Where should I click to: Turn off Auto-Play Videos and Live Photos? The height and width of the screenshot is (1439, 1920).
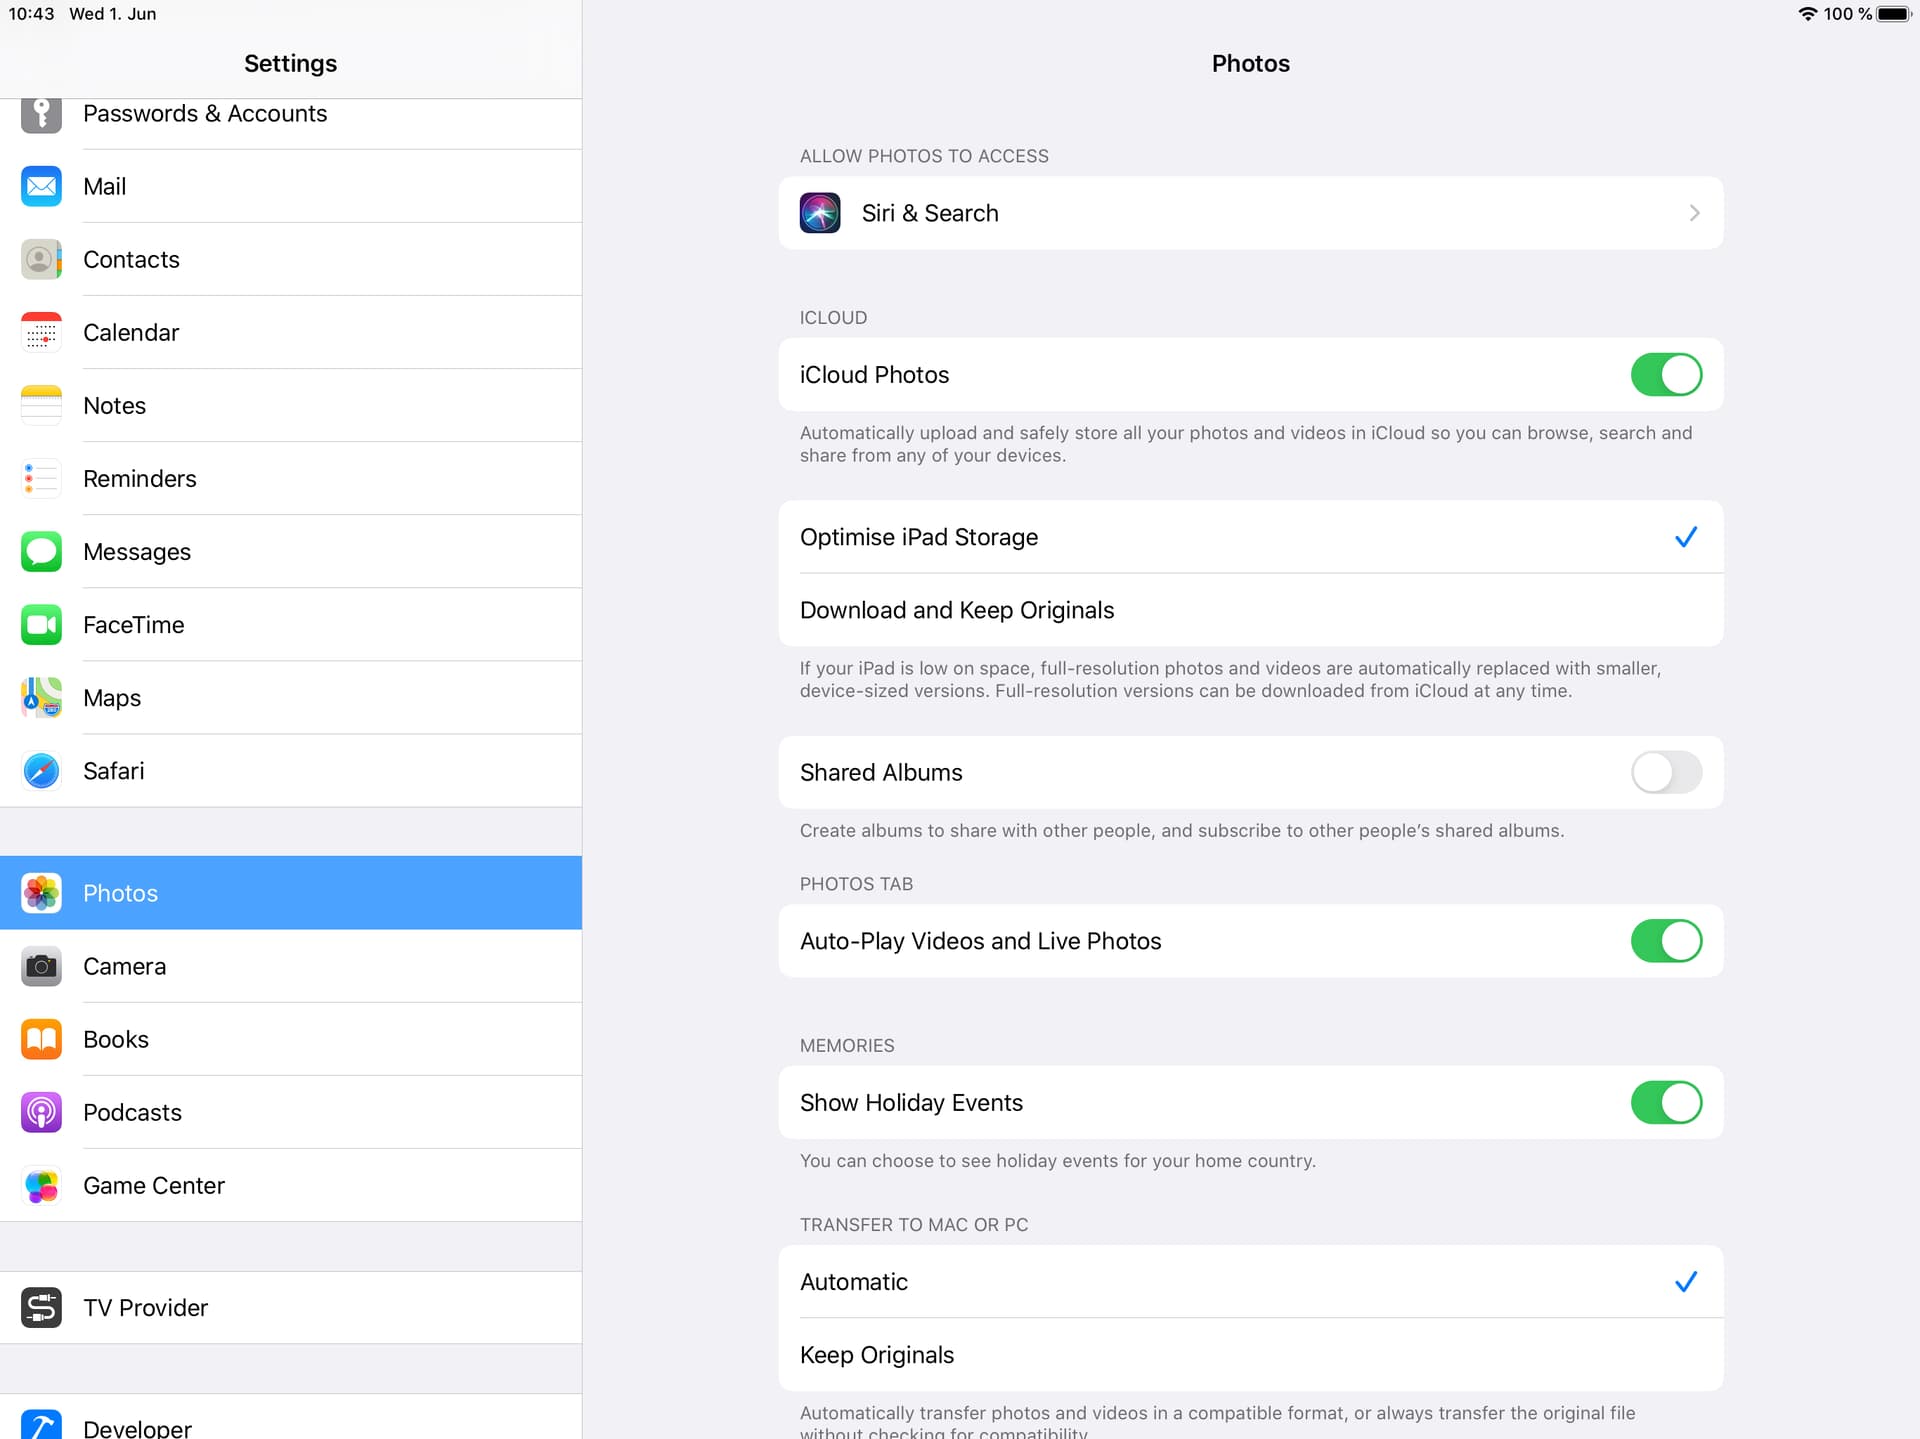[1665, 941]
